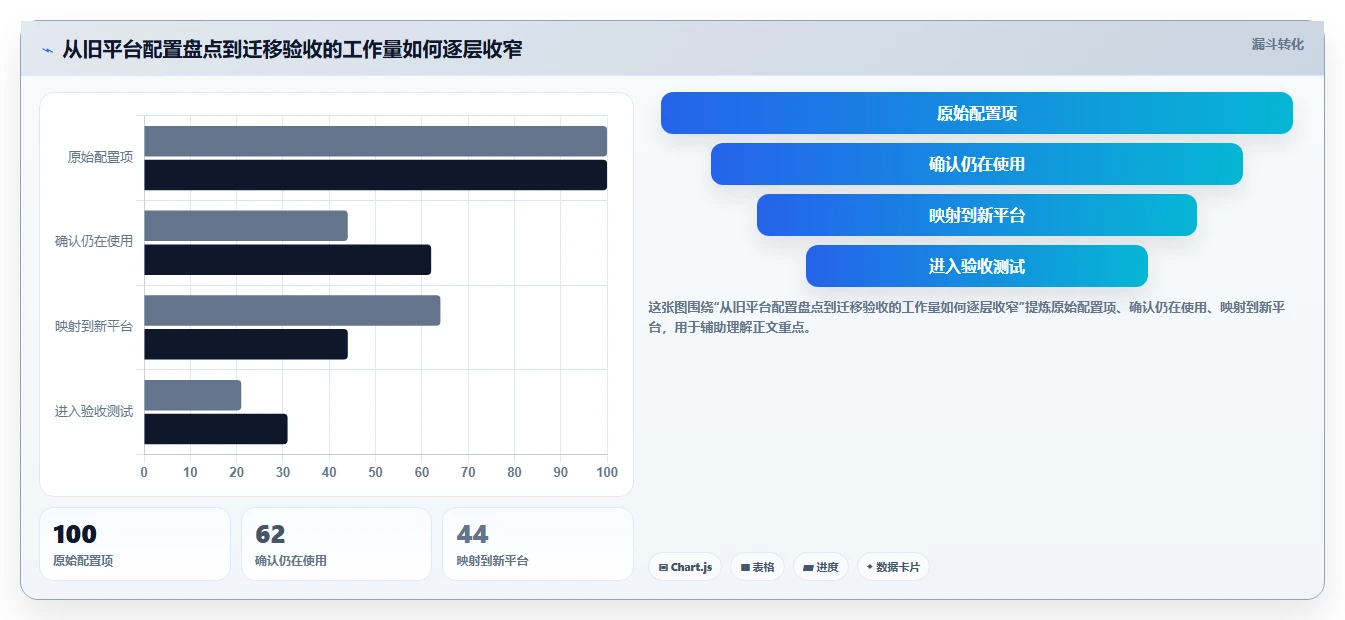Click the x-axis tick label 90
Viewport: 1345px width, 620px height.
coord(561,472)
